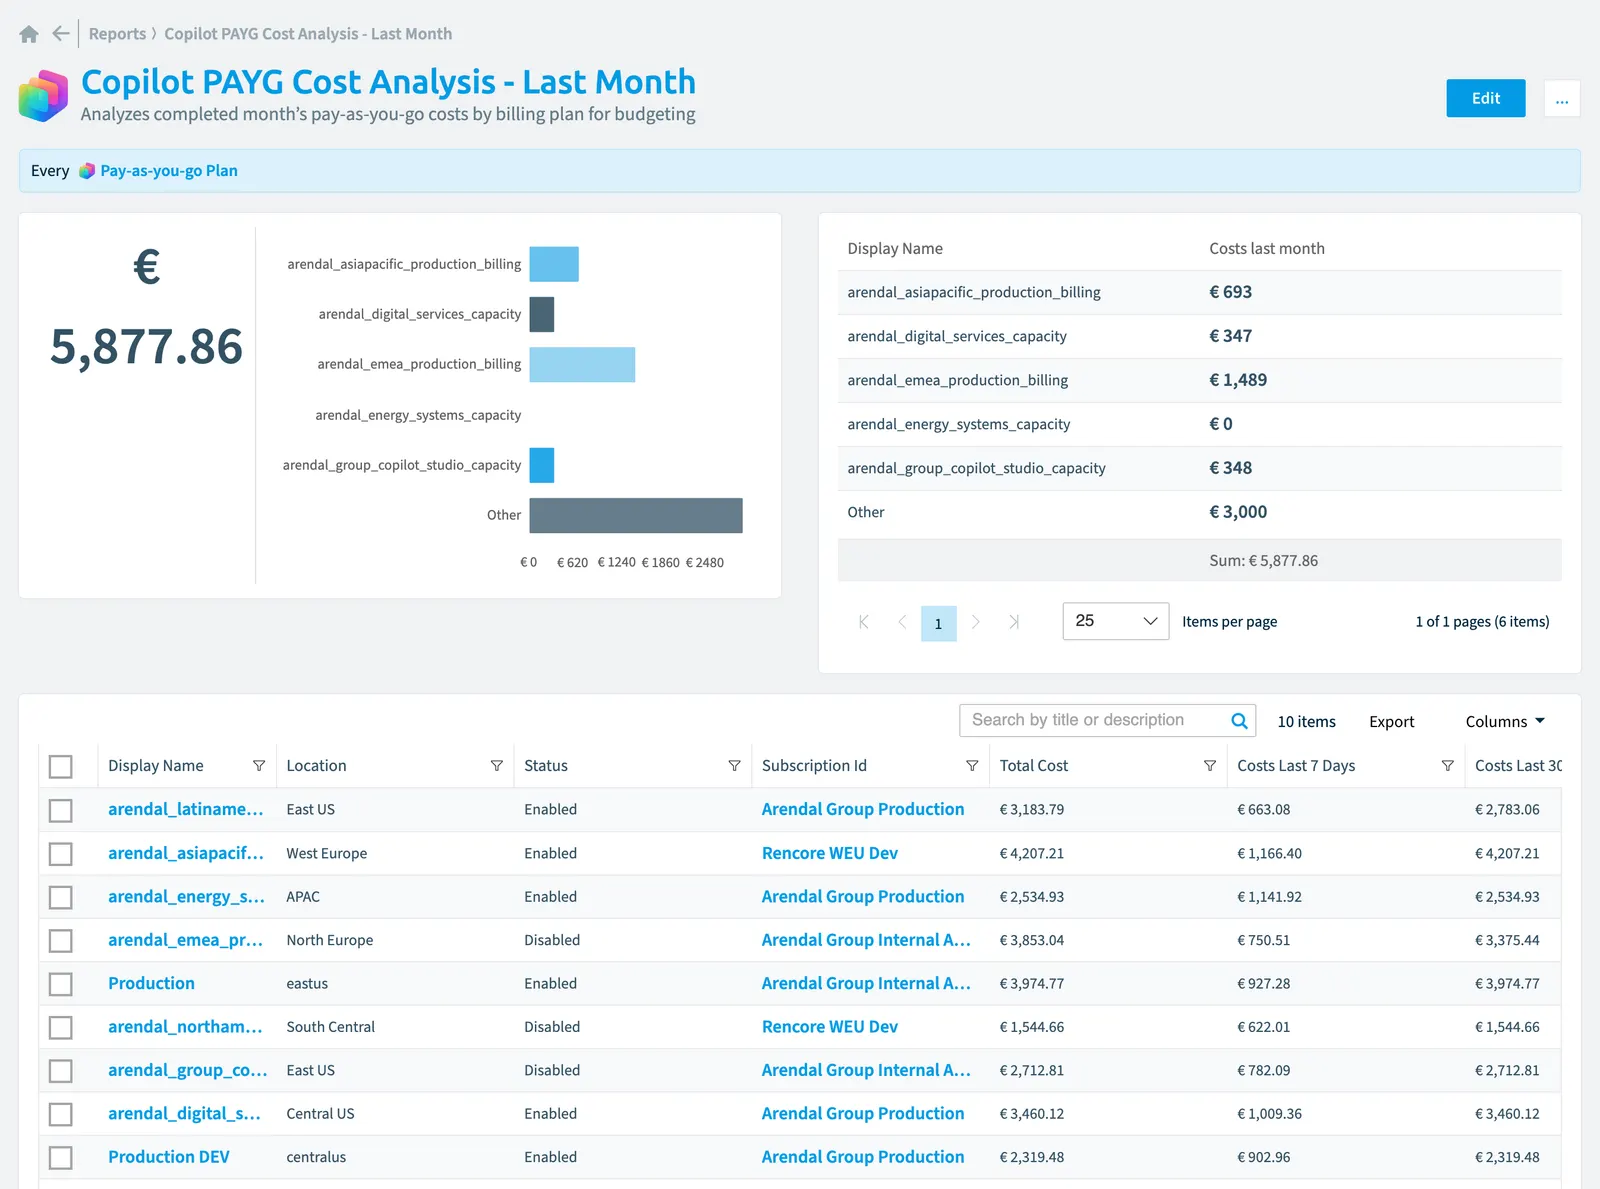Open filter for Subscription Id column
Viewport: 1600px width, 1189px height.
tap(972, 766)
